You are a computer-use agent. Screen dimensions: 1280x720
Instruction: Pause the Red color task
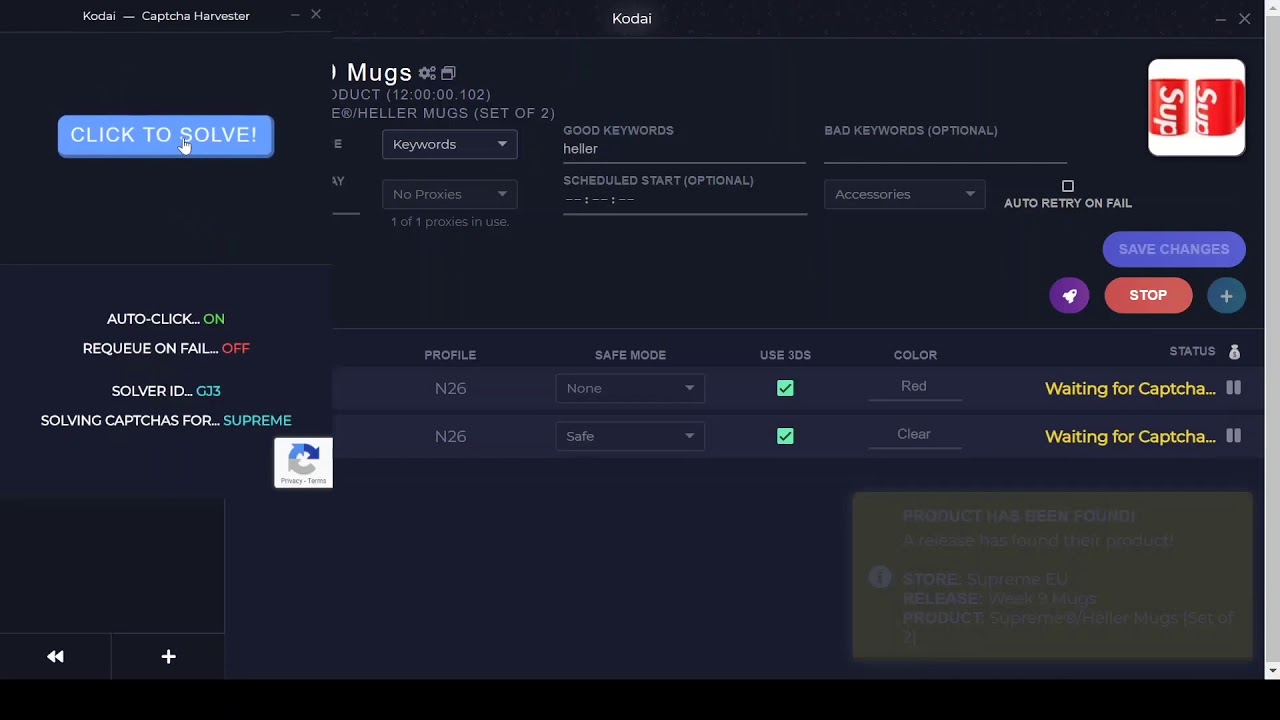pos(1233,388)
